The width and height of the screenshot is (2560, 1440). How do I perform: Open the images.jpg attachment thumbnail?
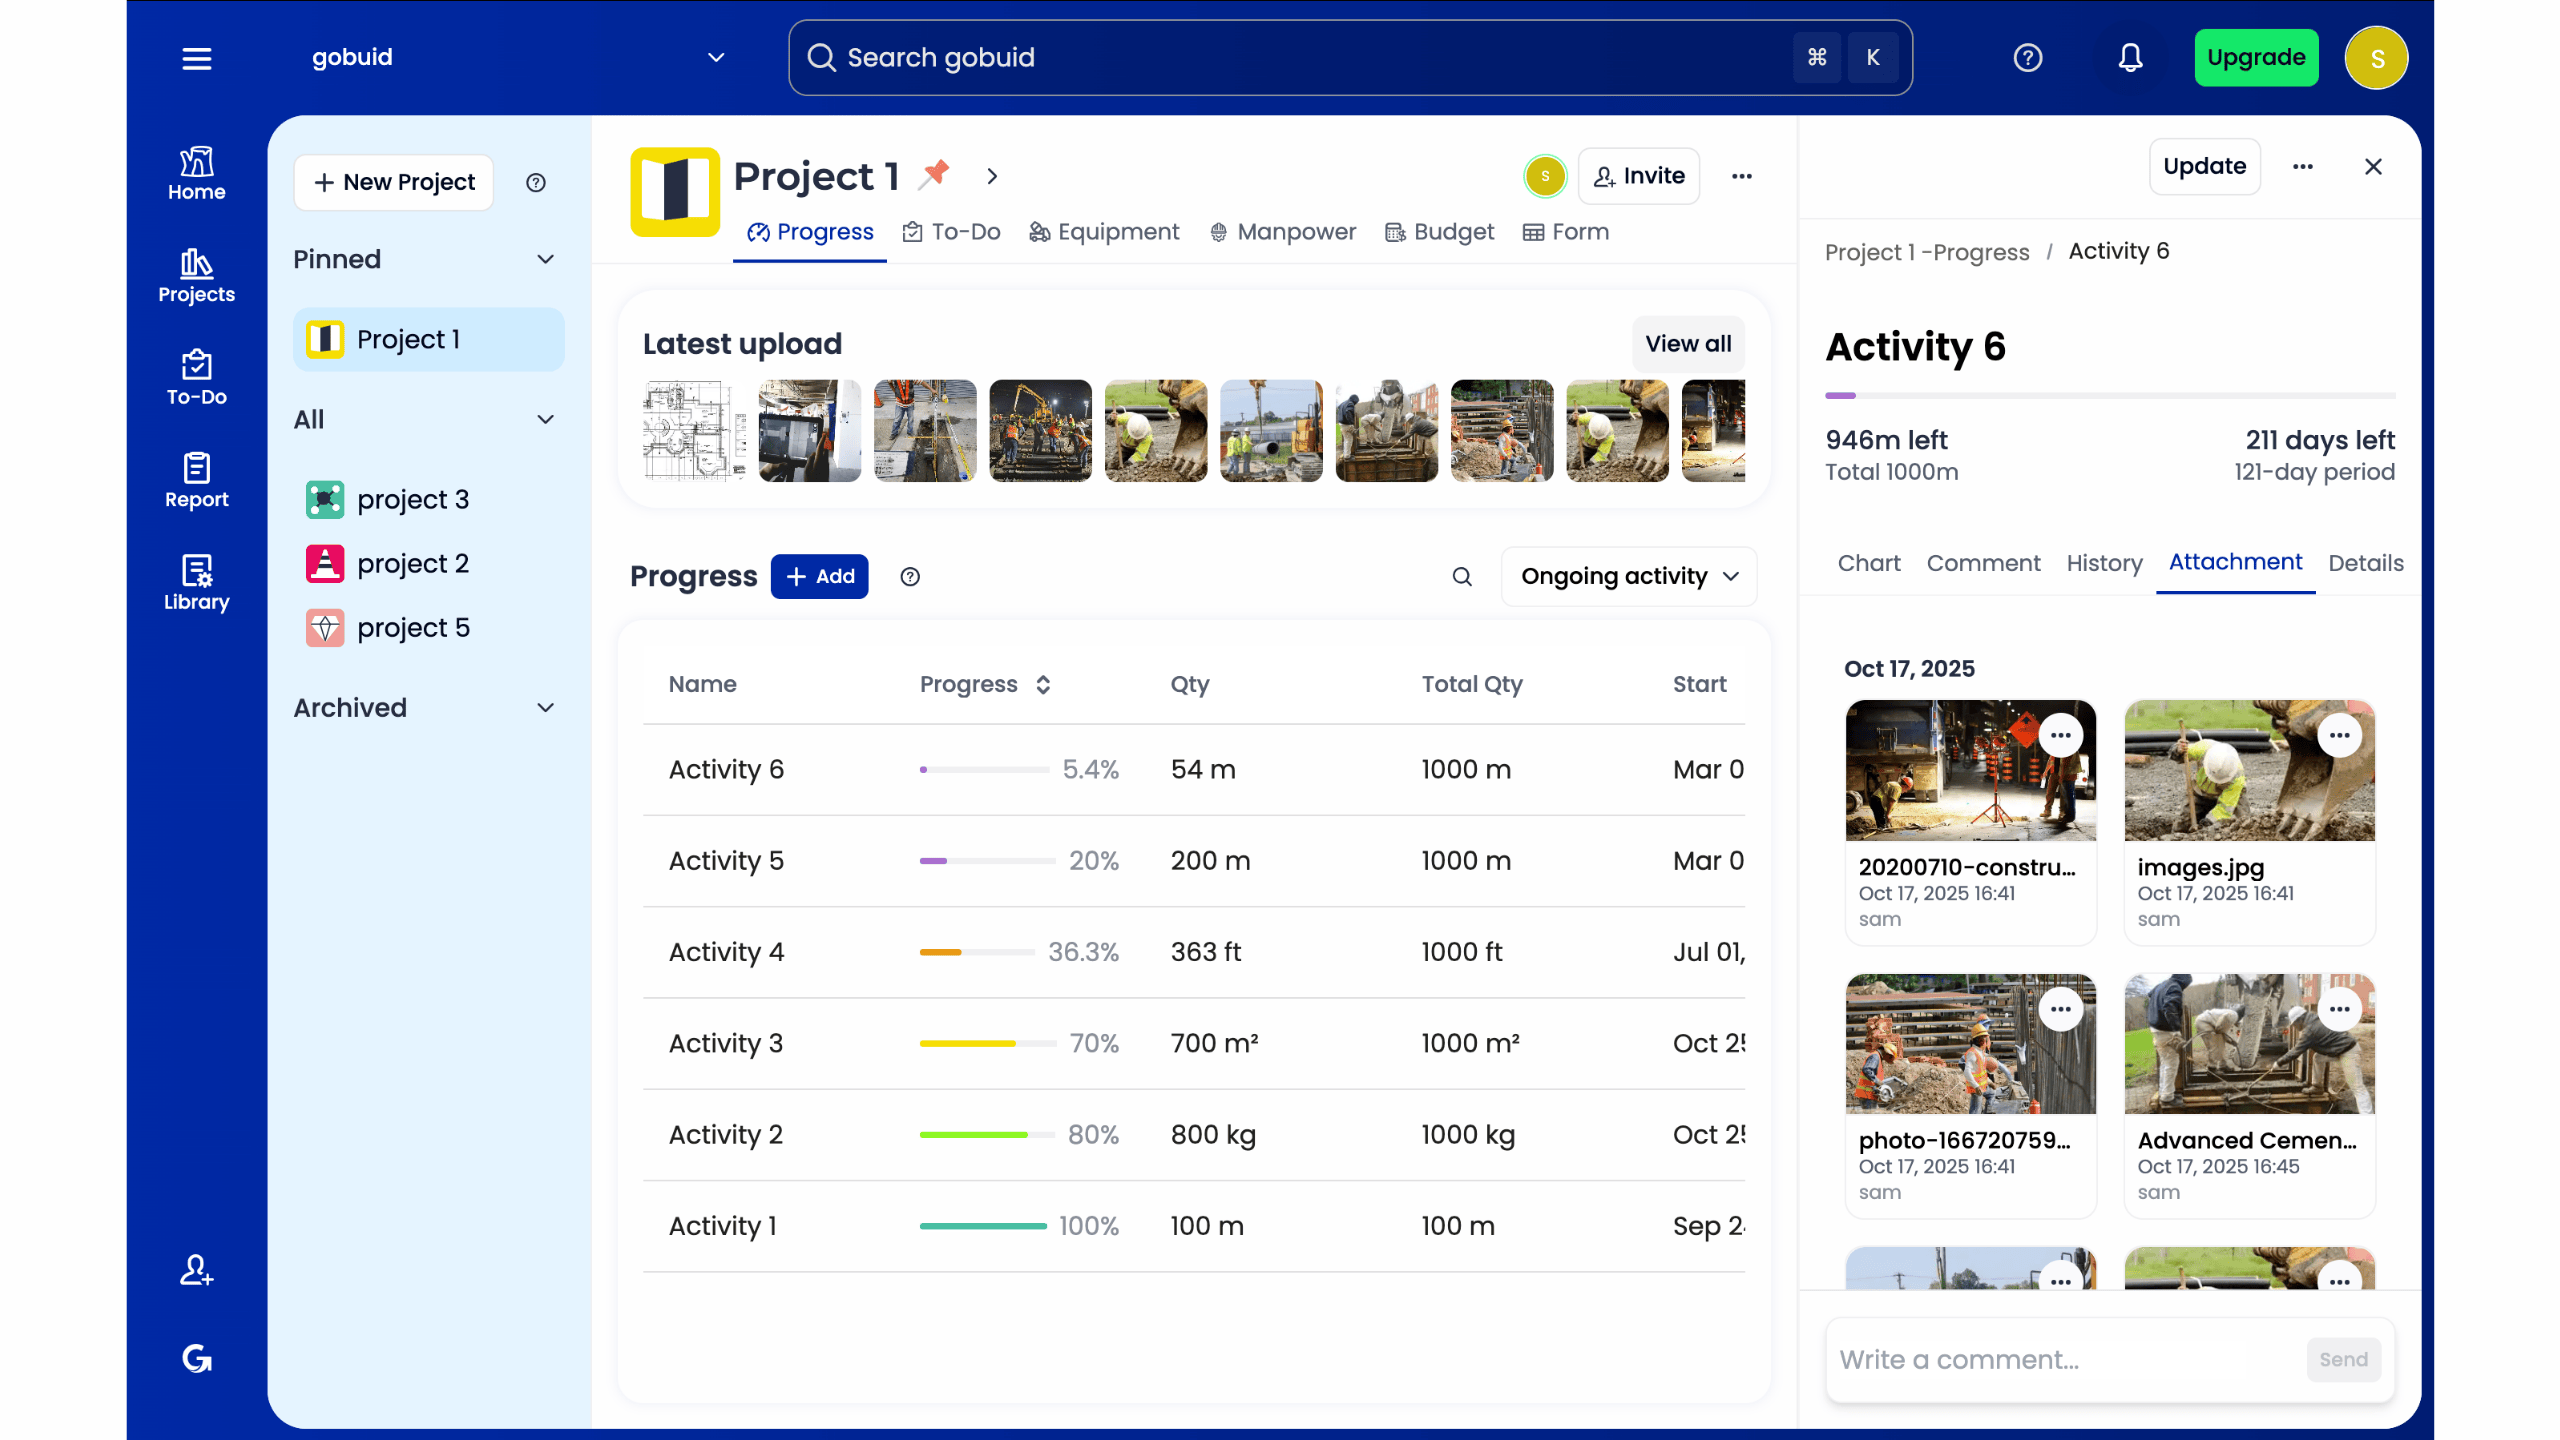pos(2248,770)
